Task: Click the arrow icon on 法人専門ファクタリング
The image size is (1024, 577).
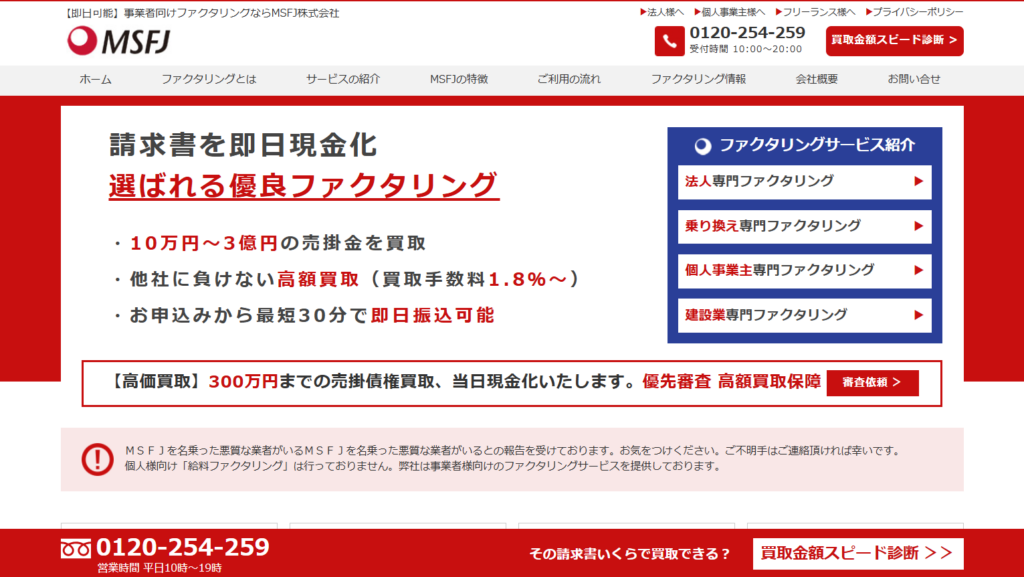Action: pyautogui.click(x=916, y=182)
